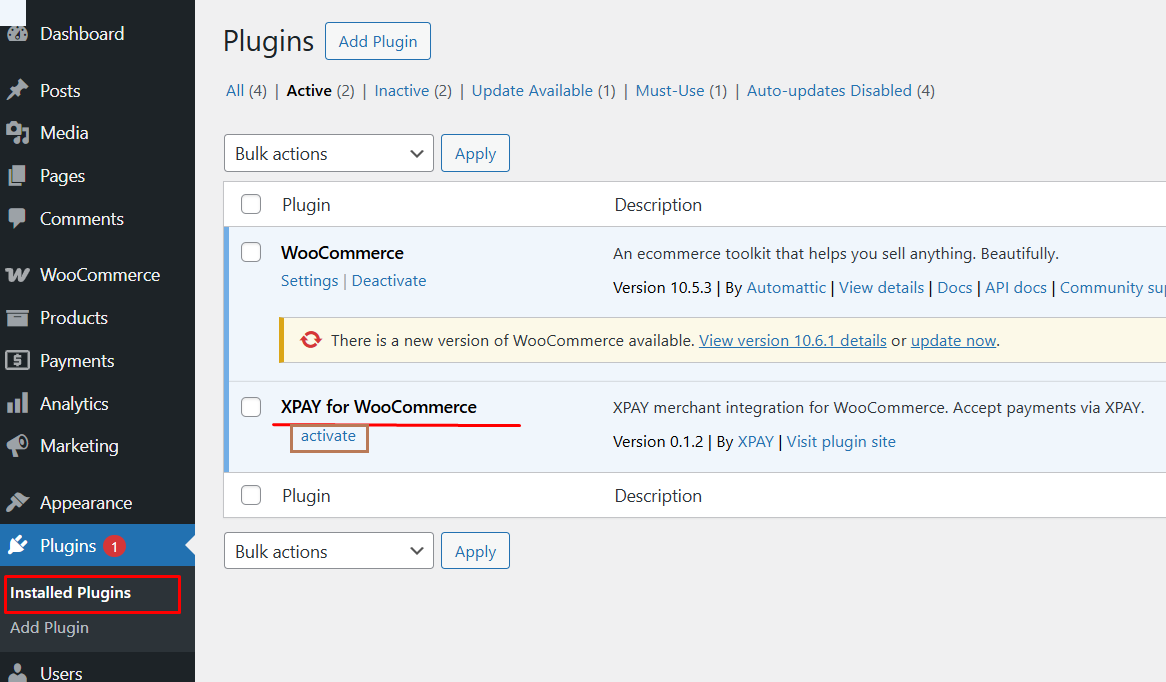The image size is (1166, 682).
Task: Click the update now link for WooCommerce
Action: coord(953,340)
